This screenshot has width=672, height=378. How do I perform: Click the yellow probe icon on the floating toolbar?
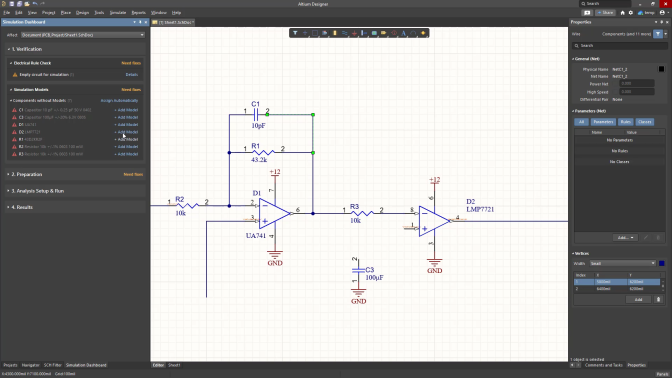tap(423, 33)
